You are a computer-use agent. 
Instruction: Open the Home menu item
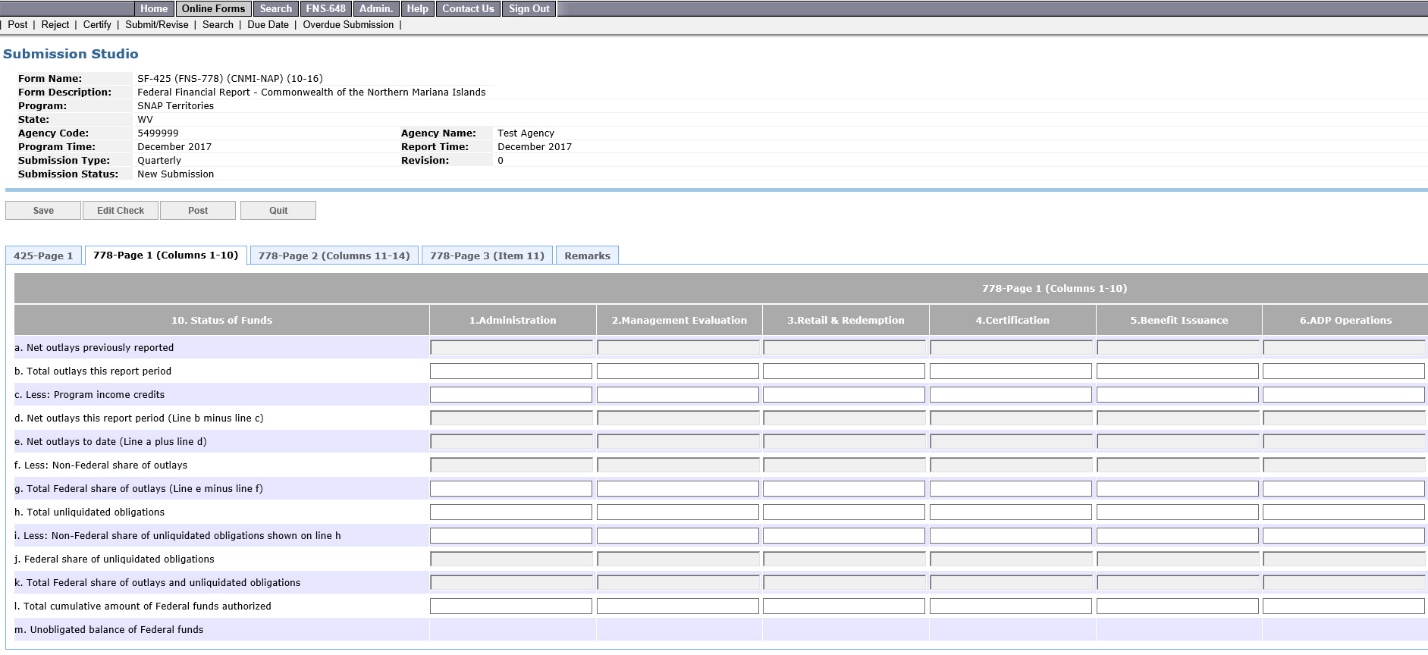tap(154, 9)
